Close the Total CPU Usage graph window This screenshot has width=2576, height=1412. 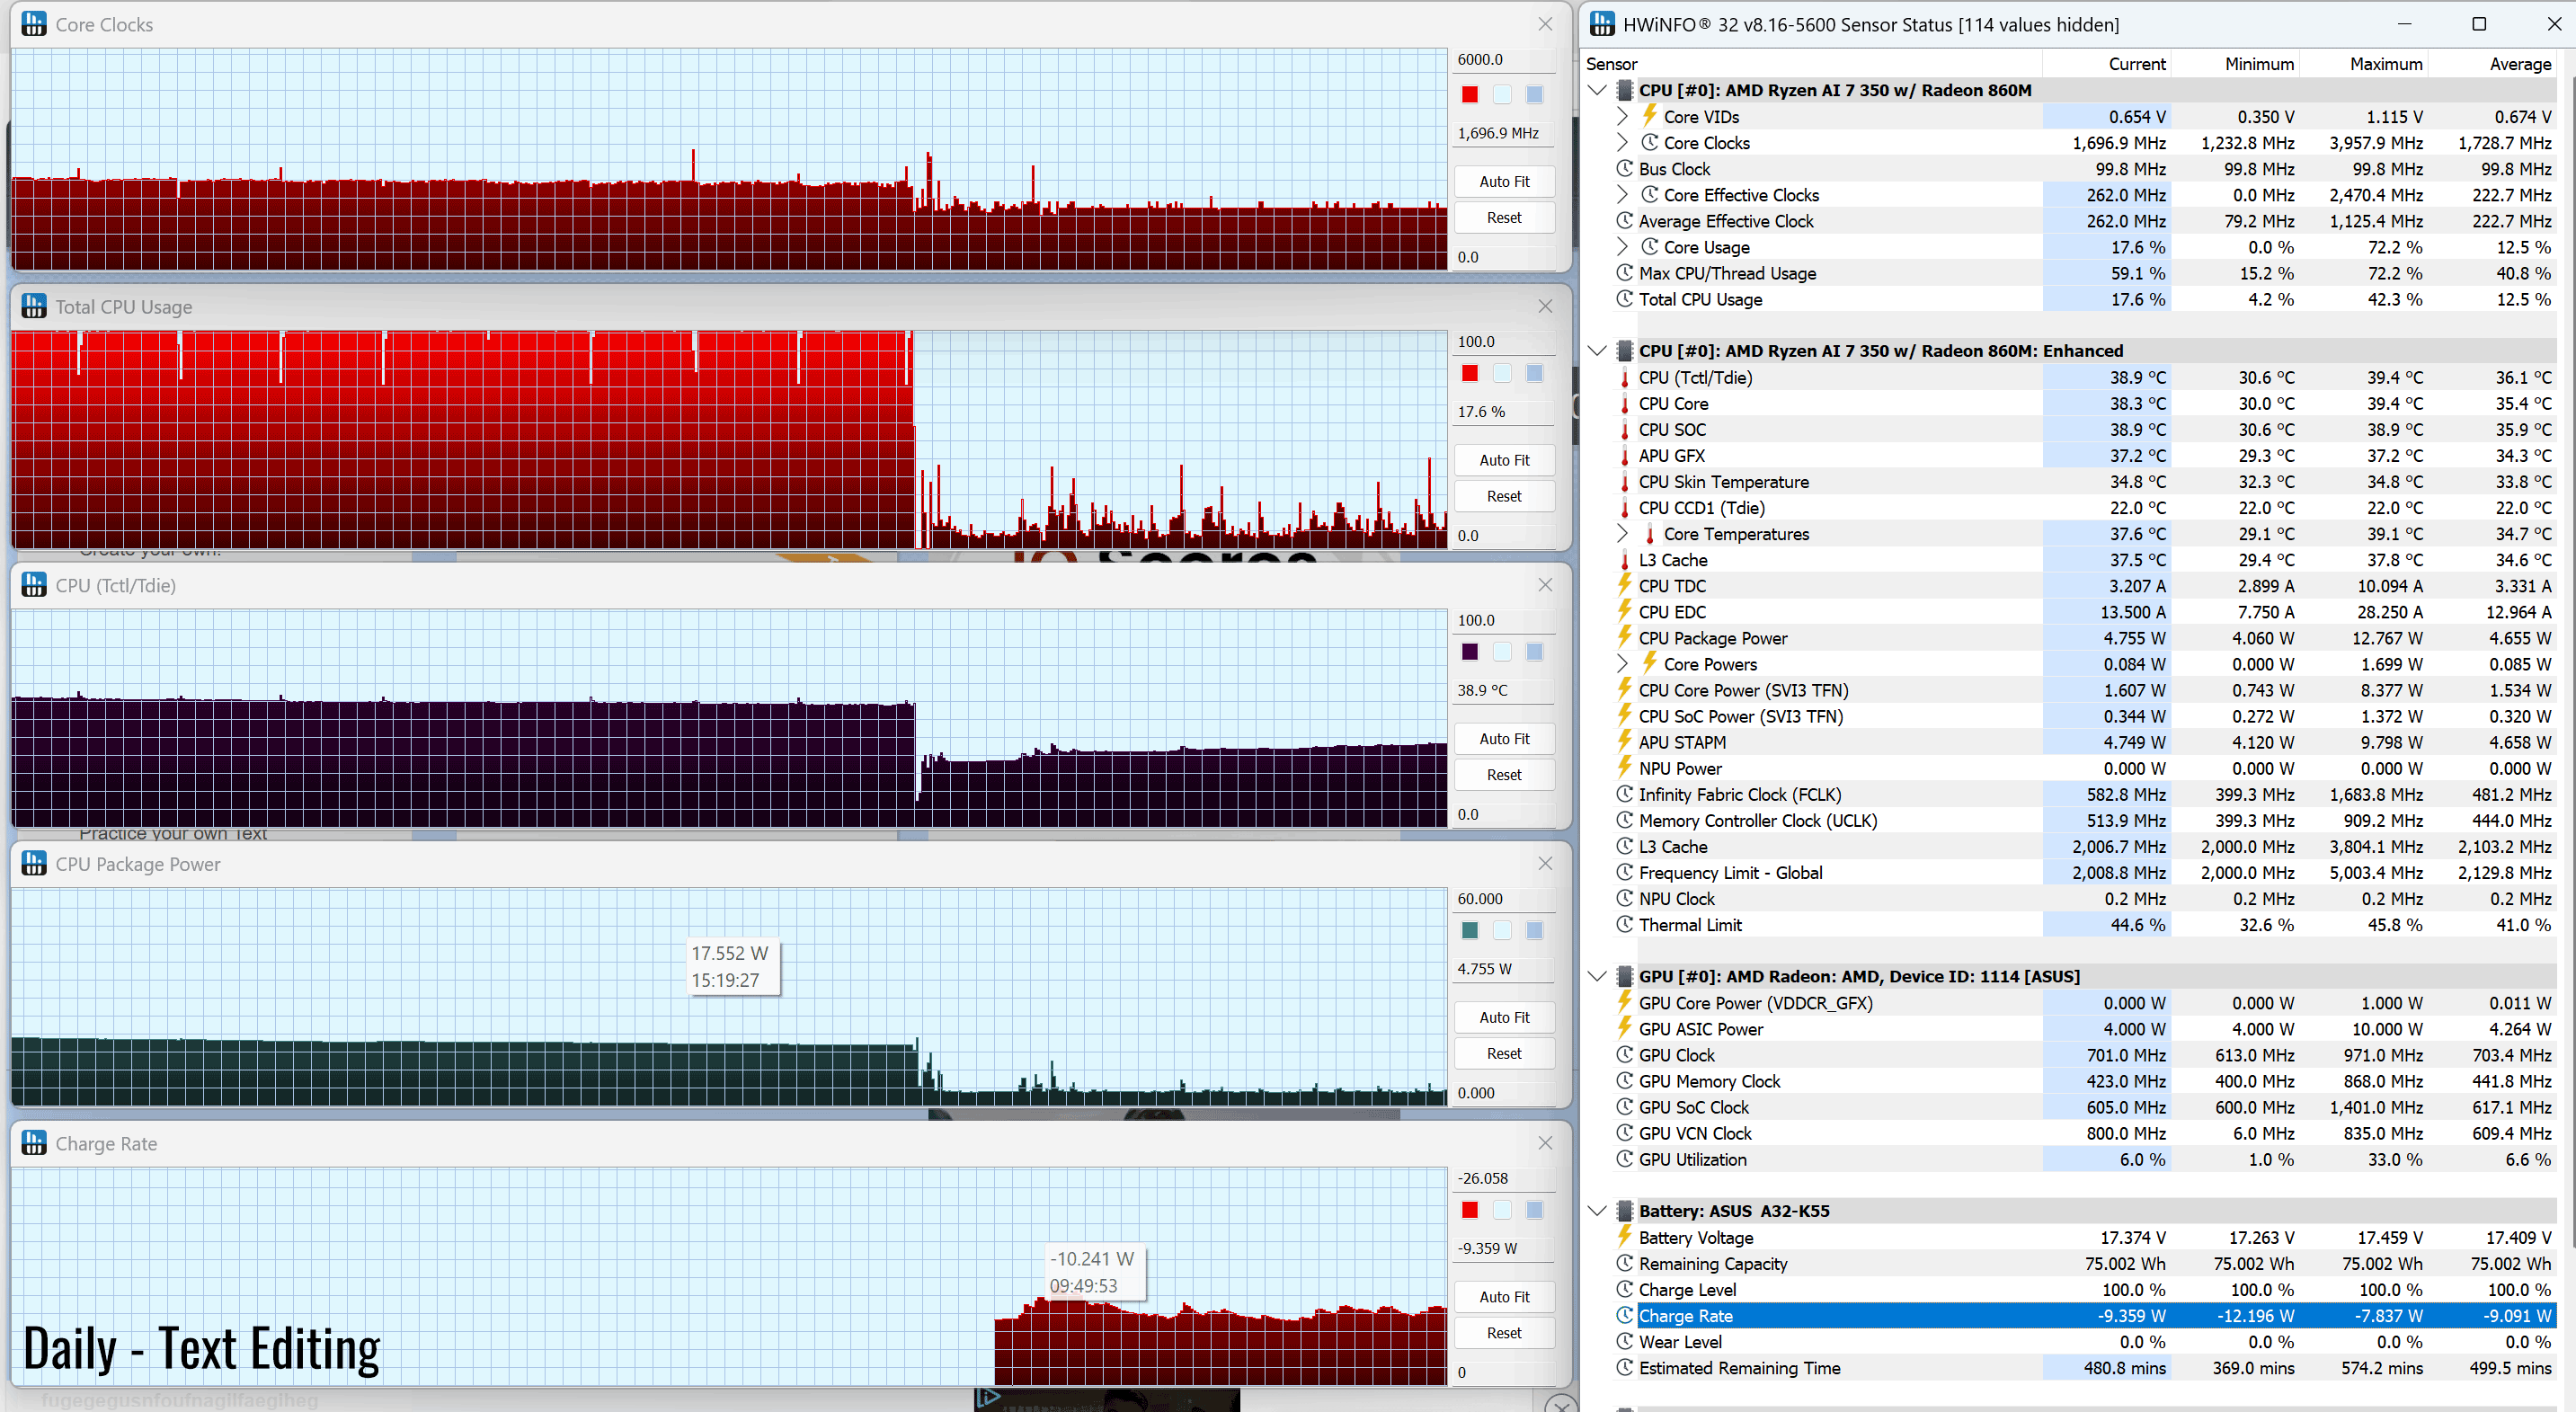pyautogui.click(x=1545, y=306)
